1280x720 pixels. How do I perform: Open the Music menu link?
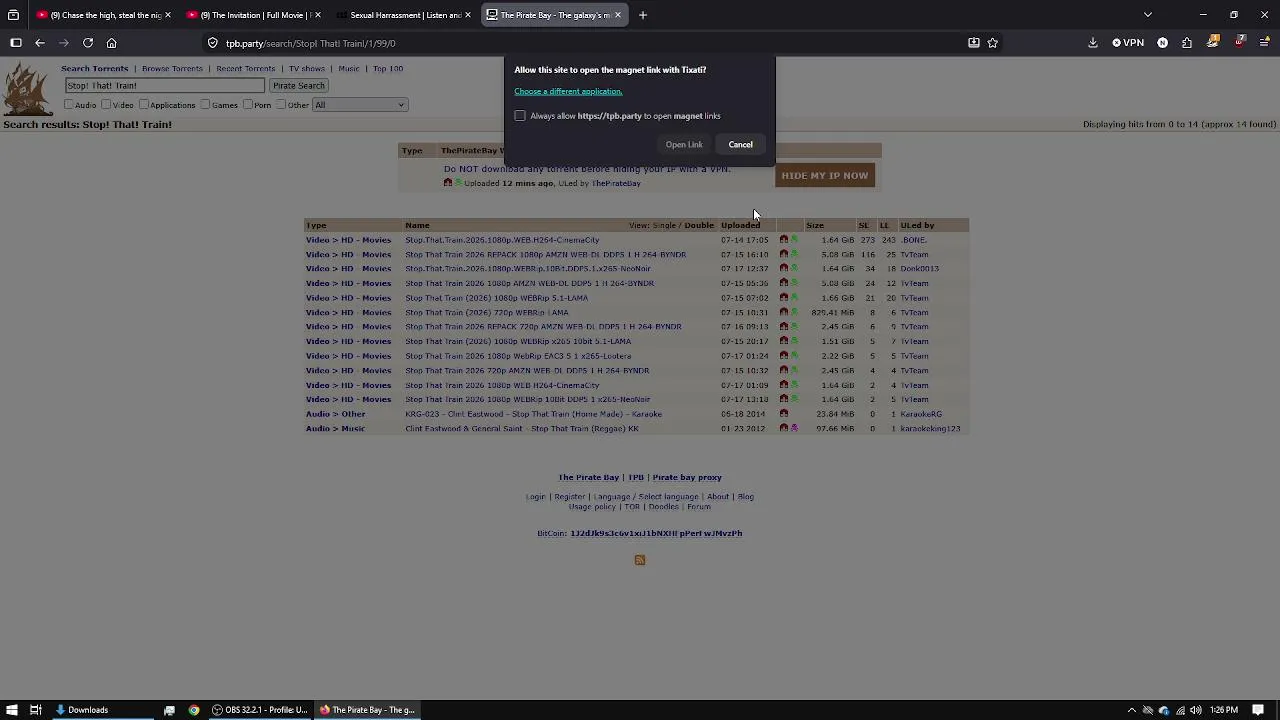tap(349, 69)
